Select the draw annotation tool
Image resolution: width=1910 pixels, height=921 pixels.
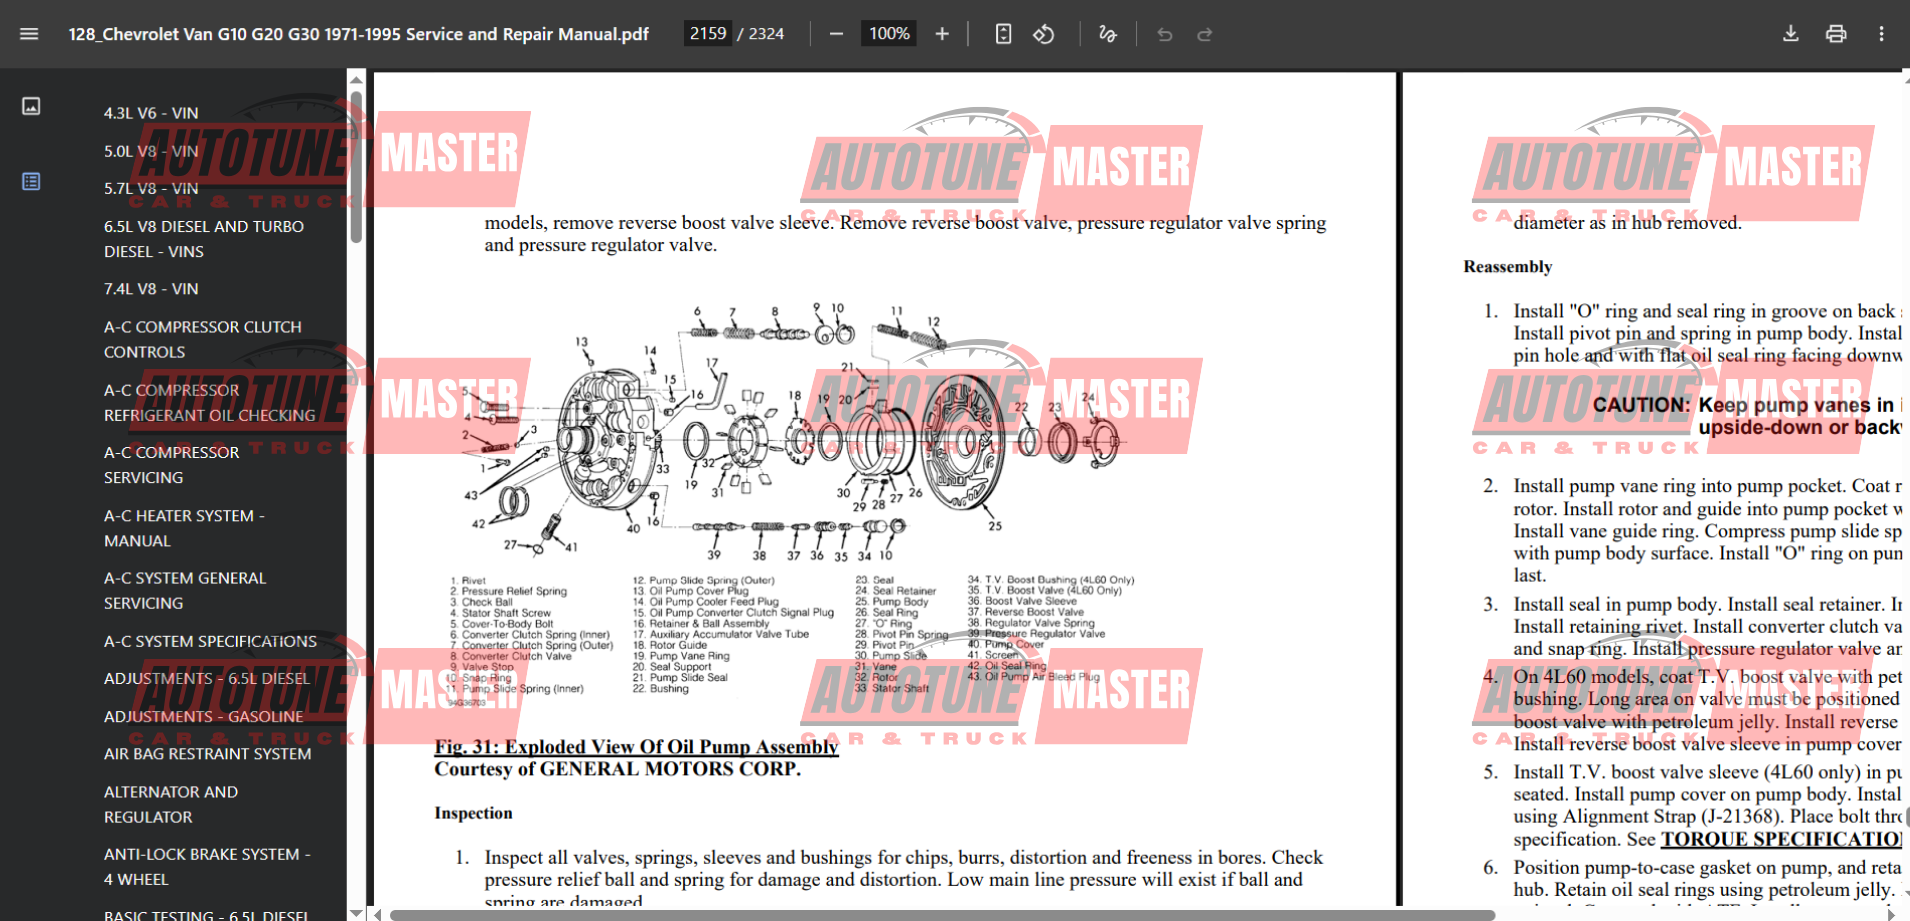1107,34
